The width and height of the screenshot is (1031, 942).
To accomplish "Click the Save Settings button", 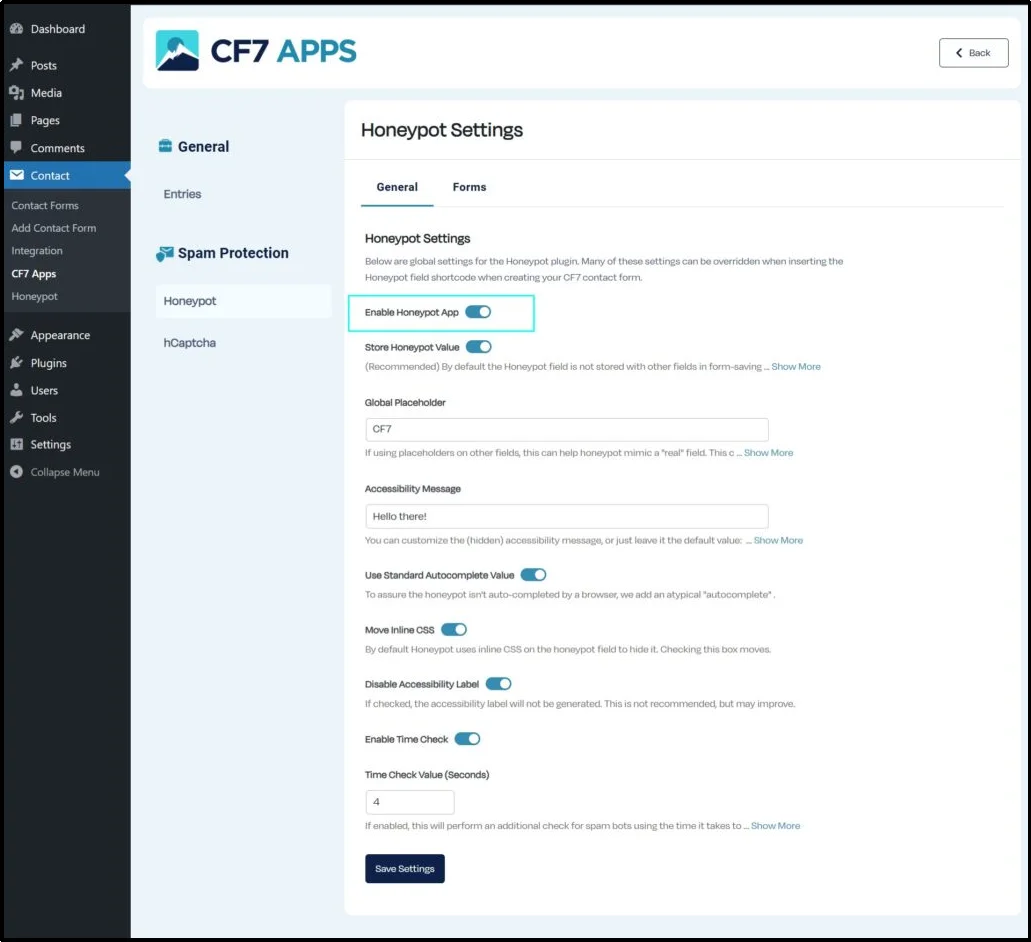I will tap(404, 868).
